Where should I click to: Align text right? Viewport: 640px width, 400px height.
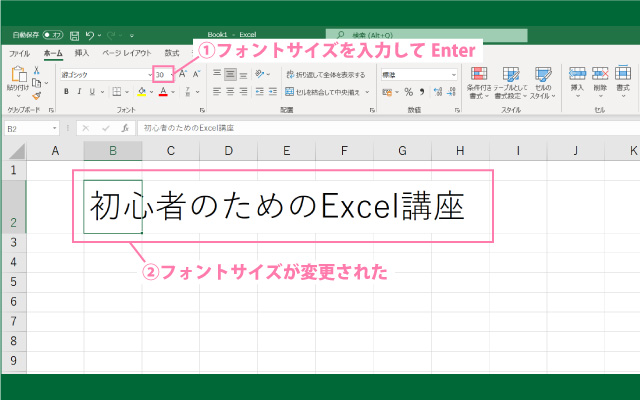click(243, 92)
